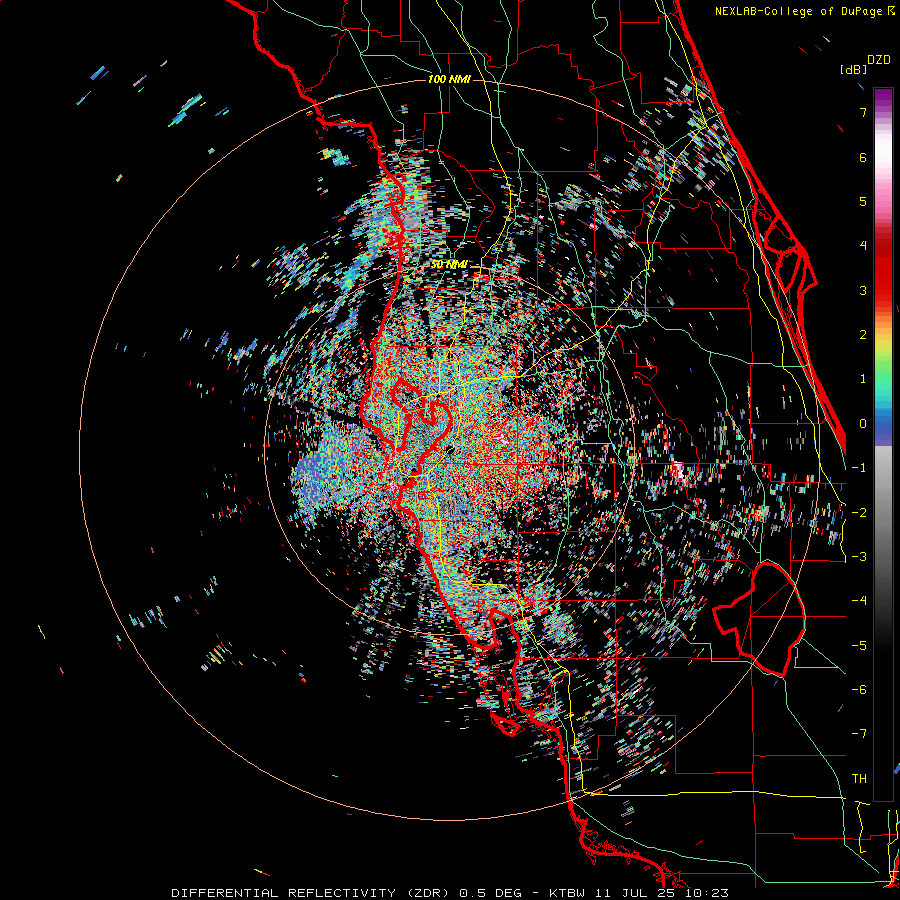Viewport: 900px width, 900px height.
Task: Select the 2 dB scale label
Action: coord(863,335)
